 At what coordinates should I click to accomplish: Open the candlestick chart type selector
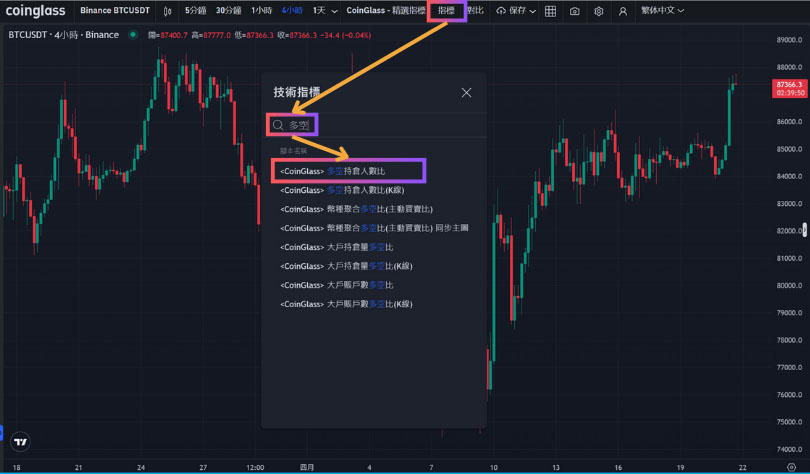[167, 11]
